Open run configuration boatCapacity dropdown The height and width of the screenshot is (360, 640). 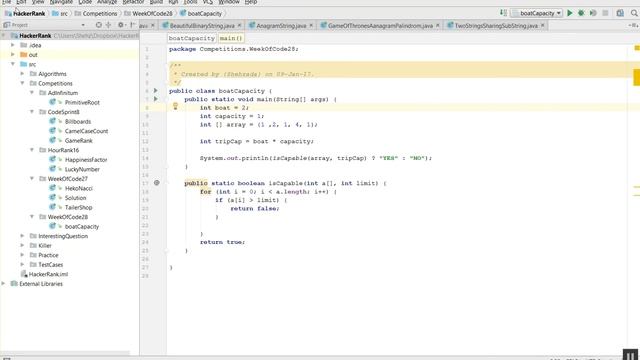click(536, 13)
